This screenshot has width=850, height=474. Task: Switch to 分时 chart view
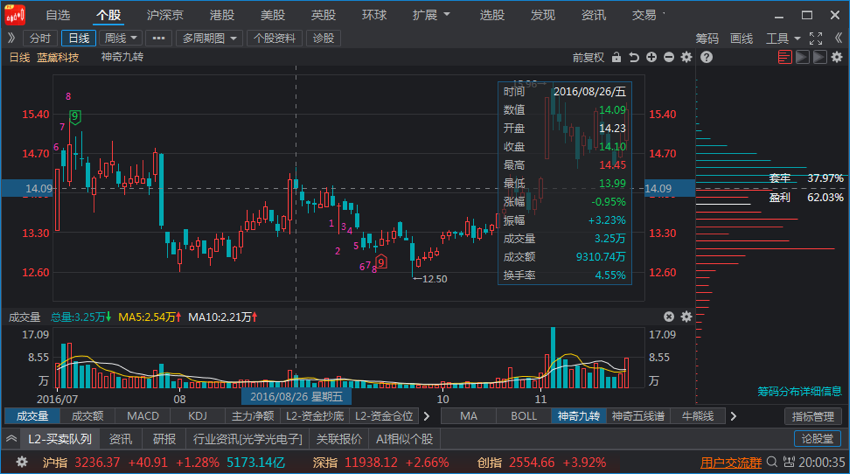click(40, 38)
